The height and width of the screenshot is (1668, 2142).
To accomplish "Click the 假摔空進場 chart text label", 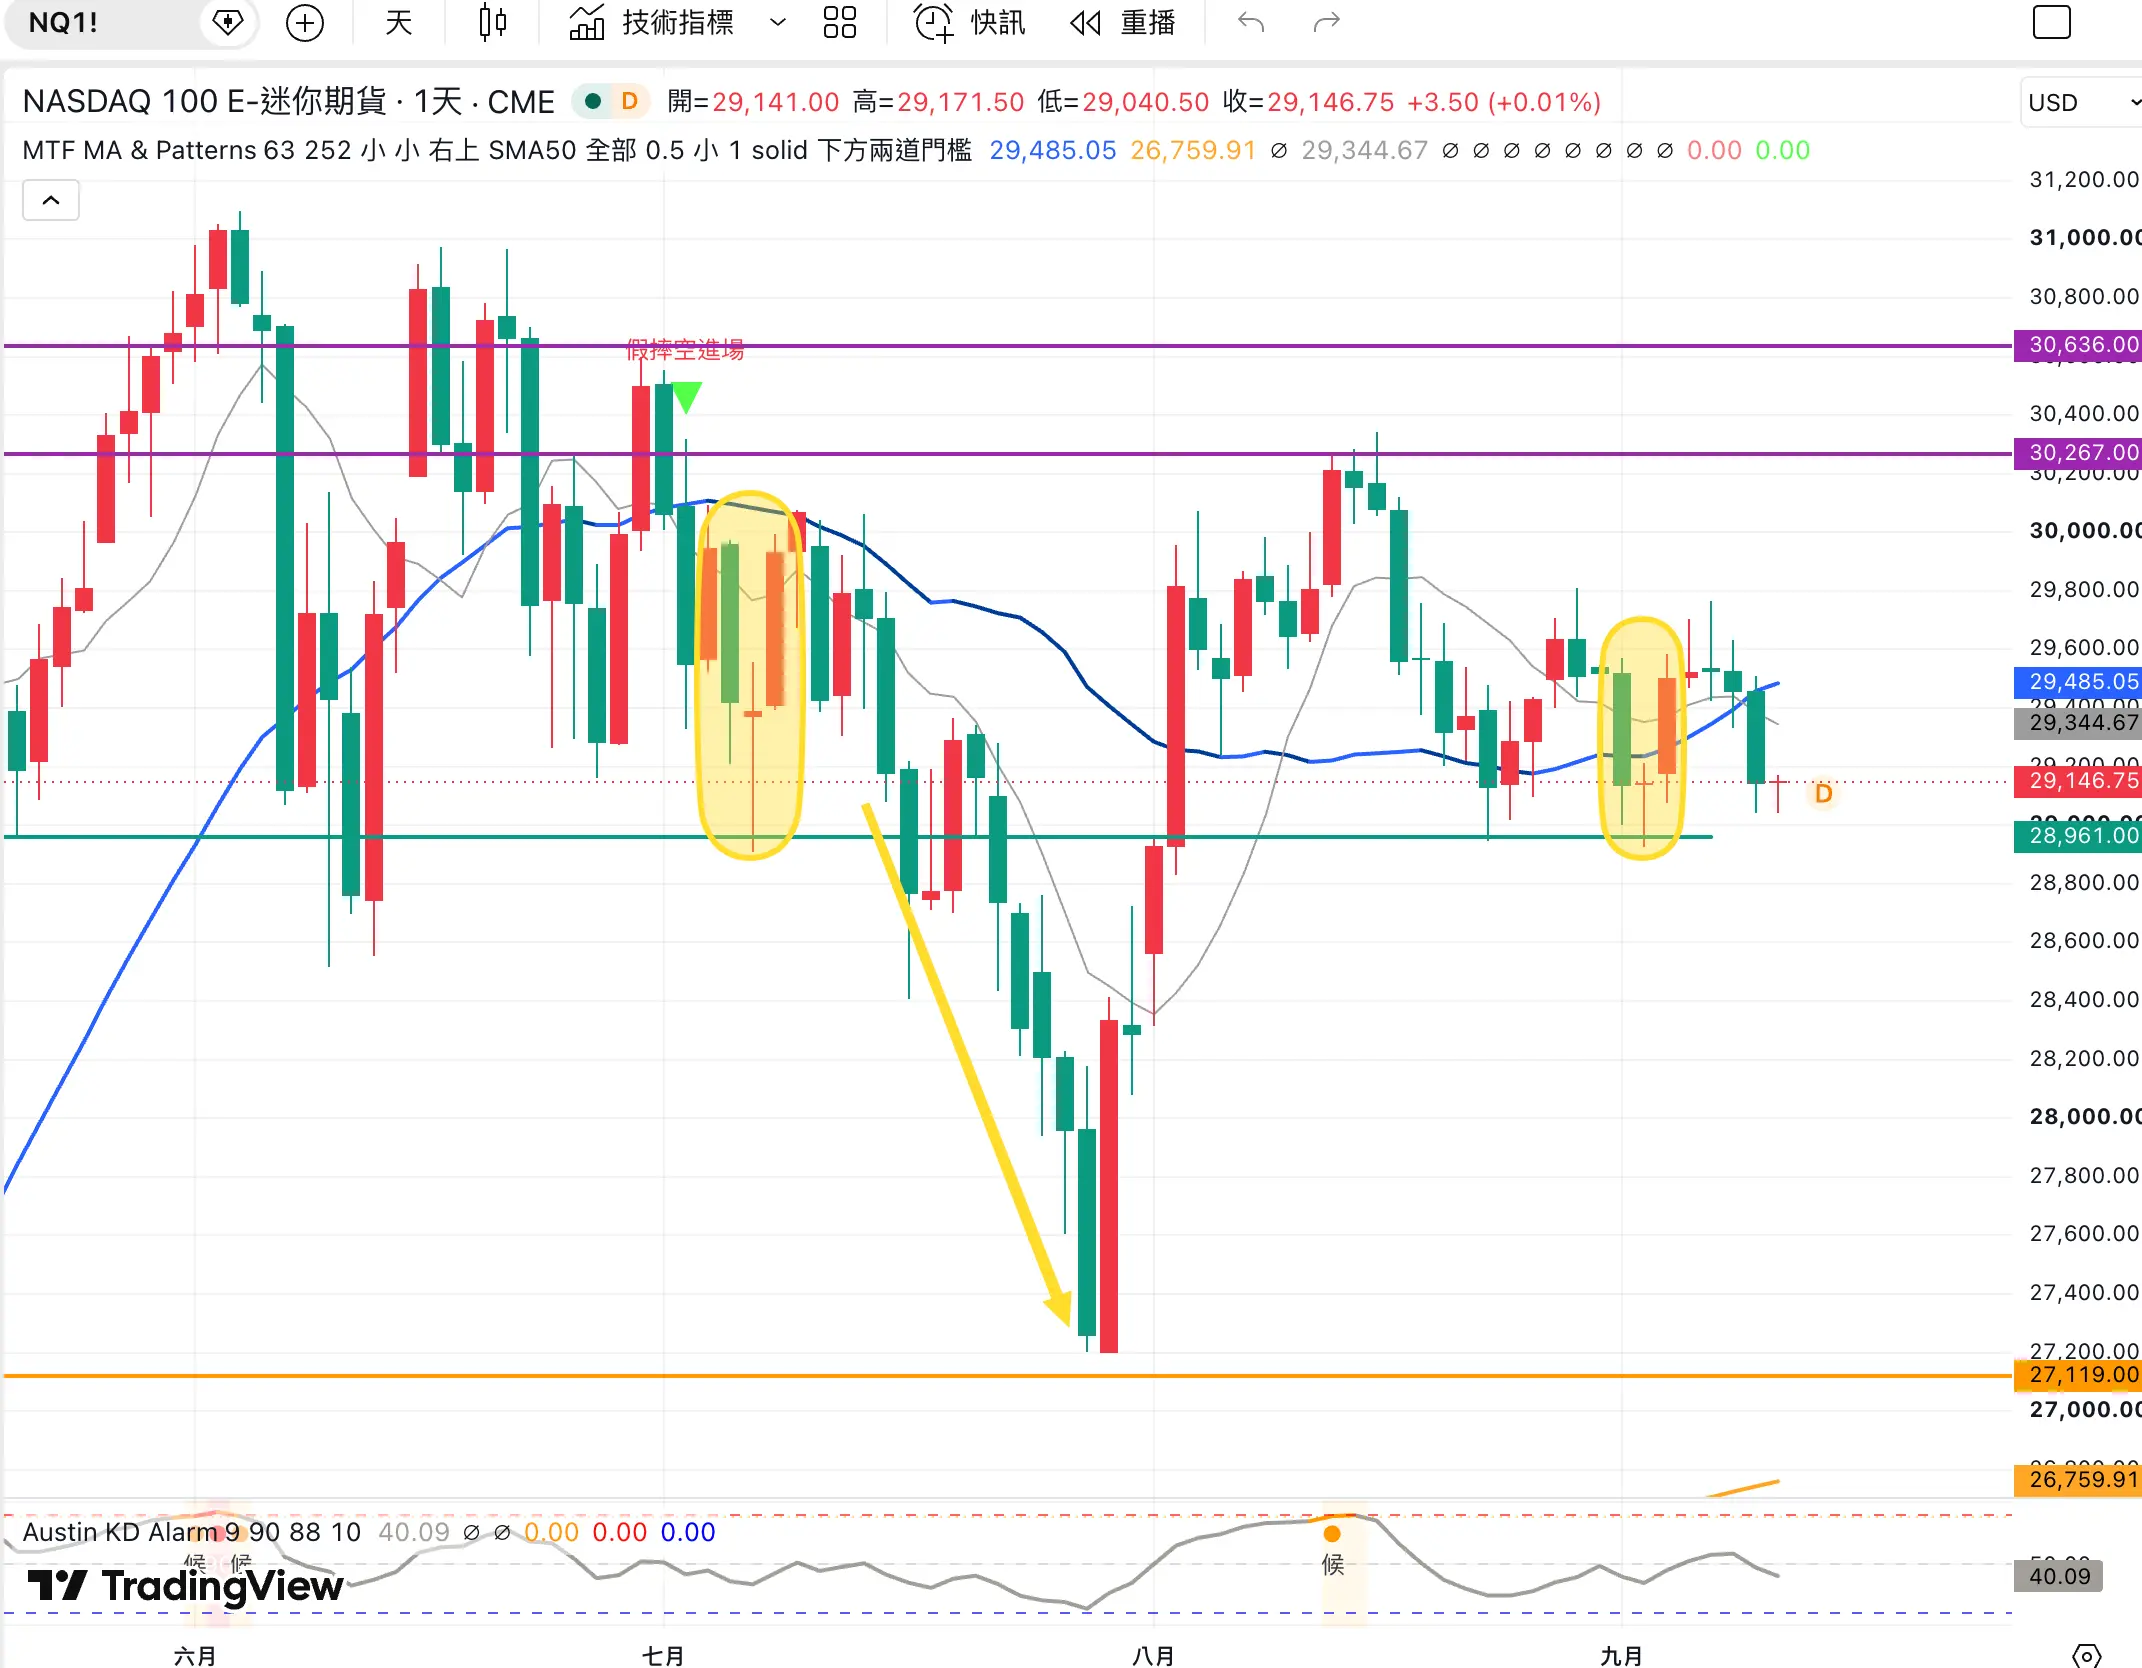I will click(685, 350).
